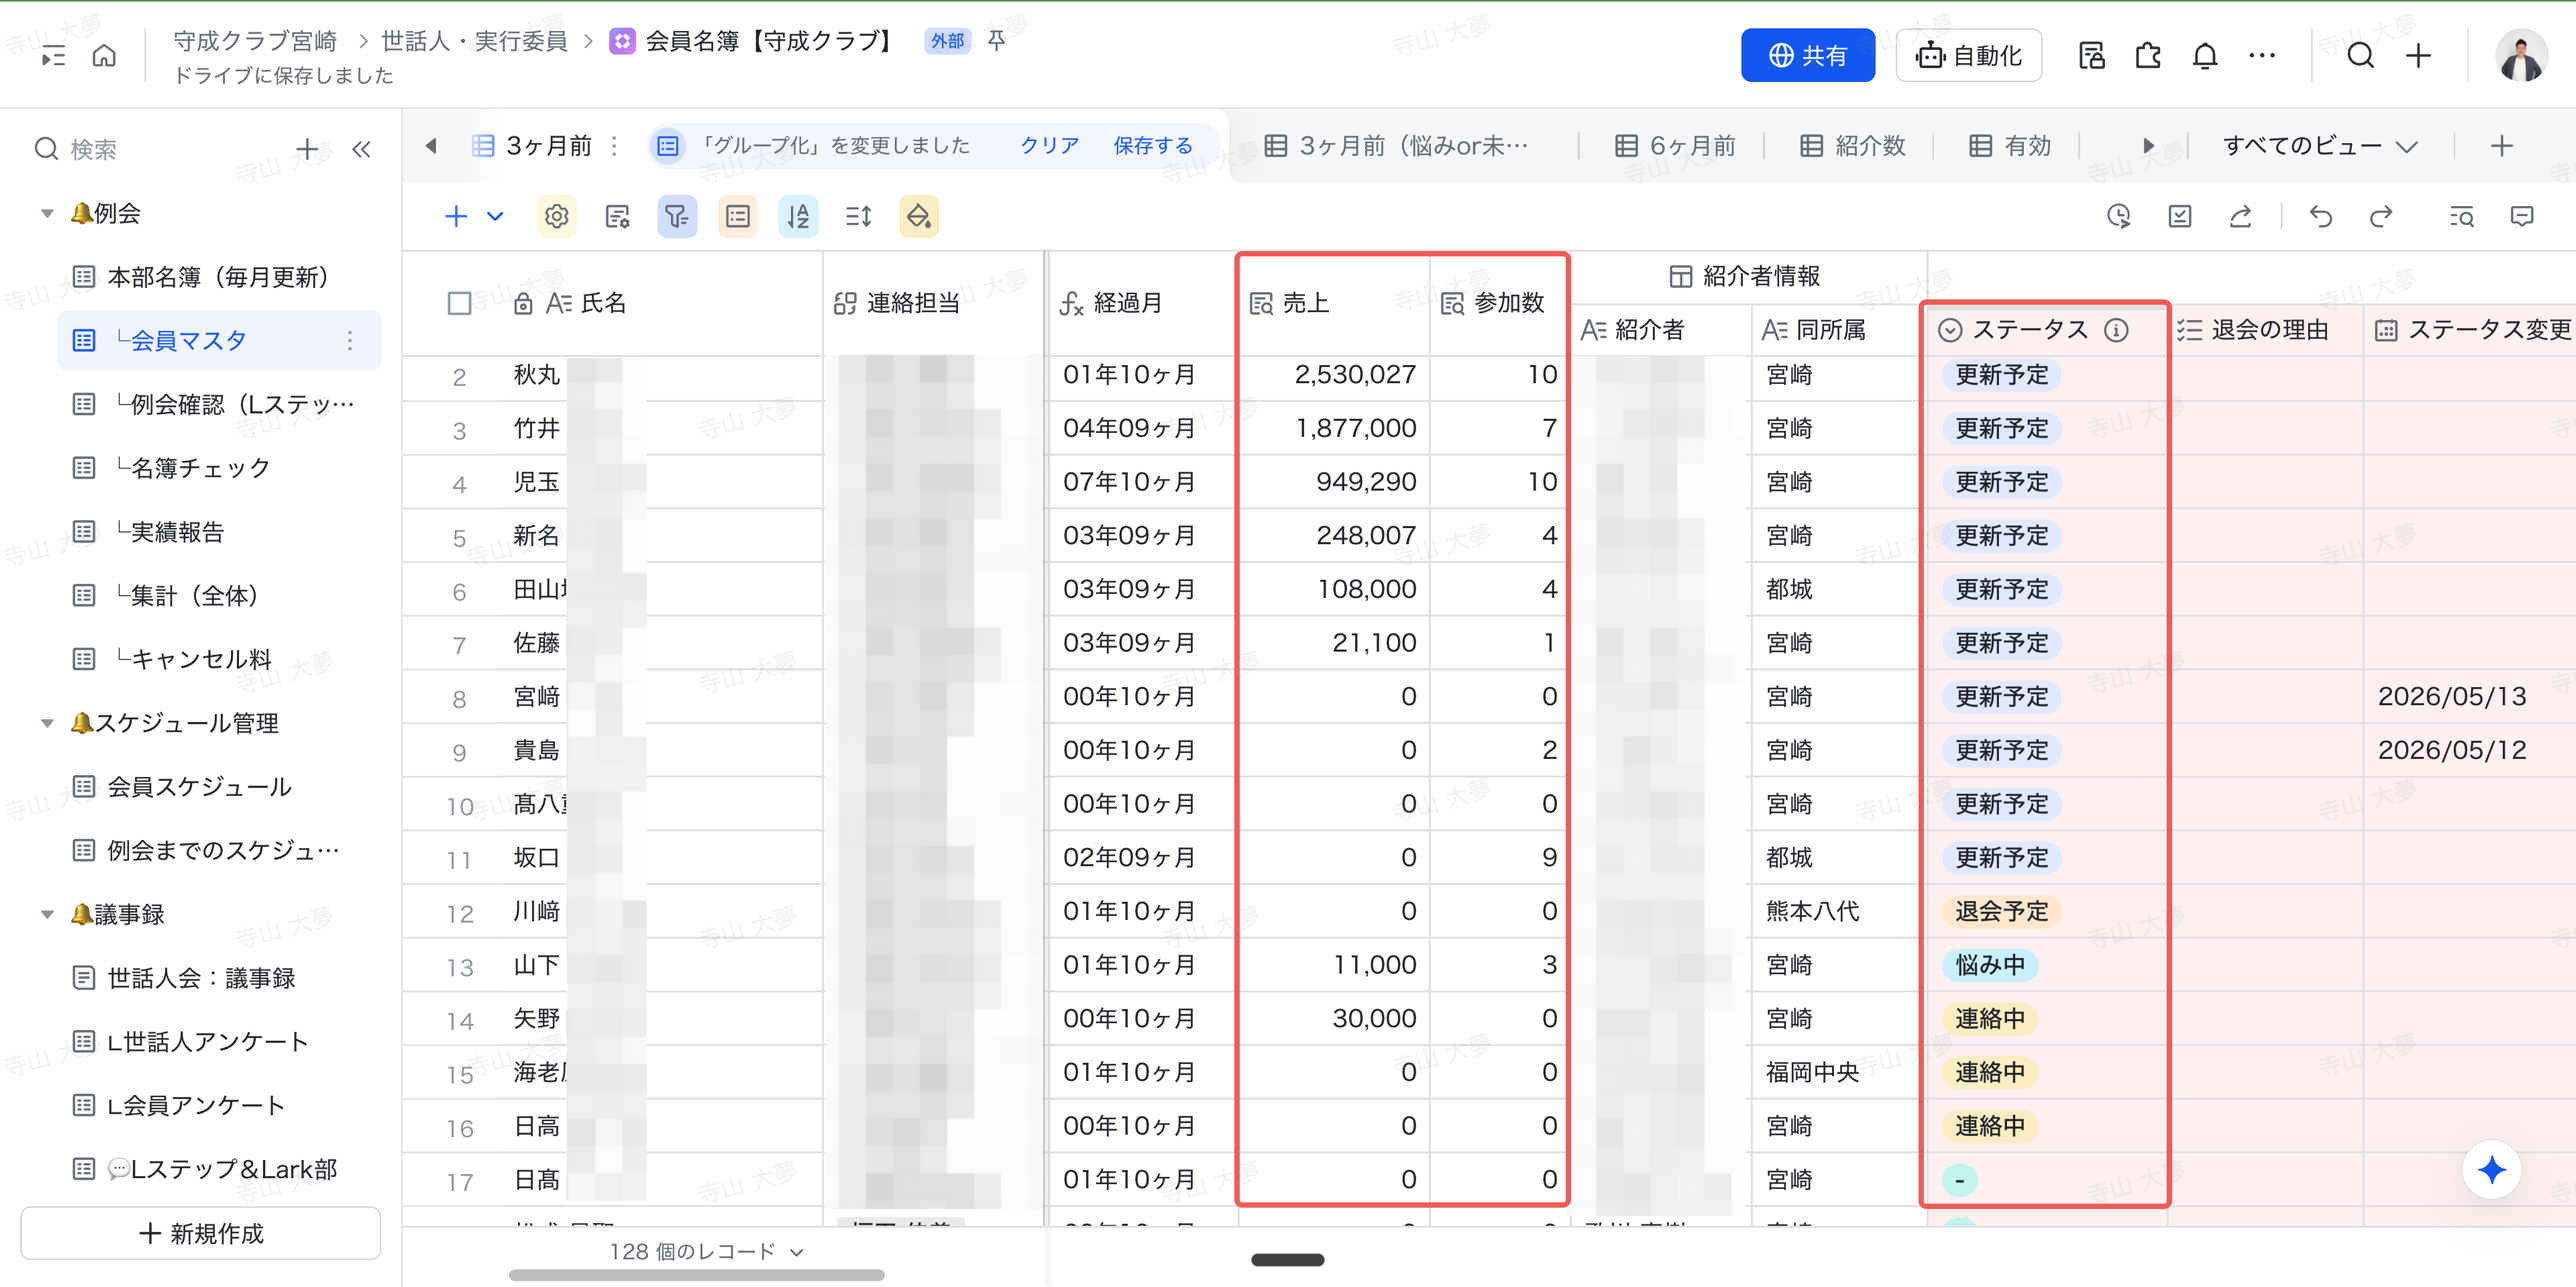This screenshot has width=2576, height=1287.
Task: Toggle the select-all checkbox in header
Action: pyautogui.click(x=459, y=303)
